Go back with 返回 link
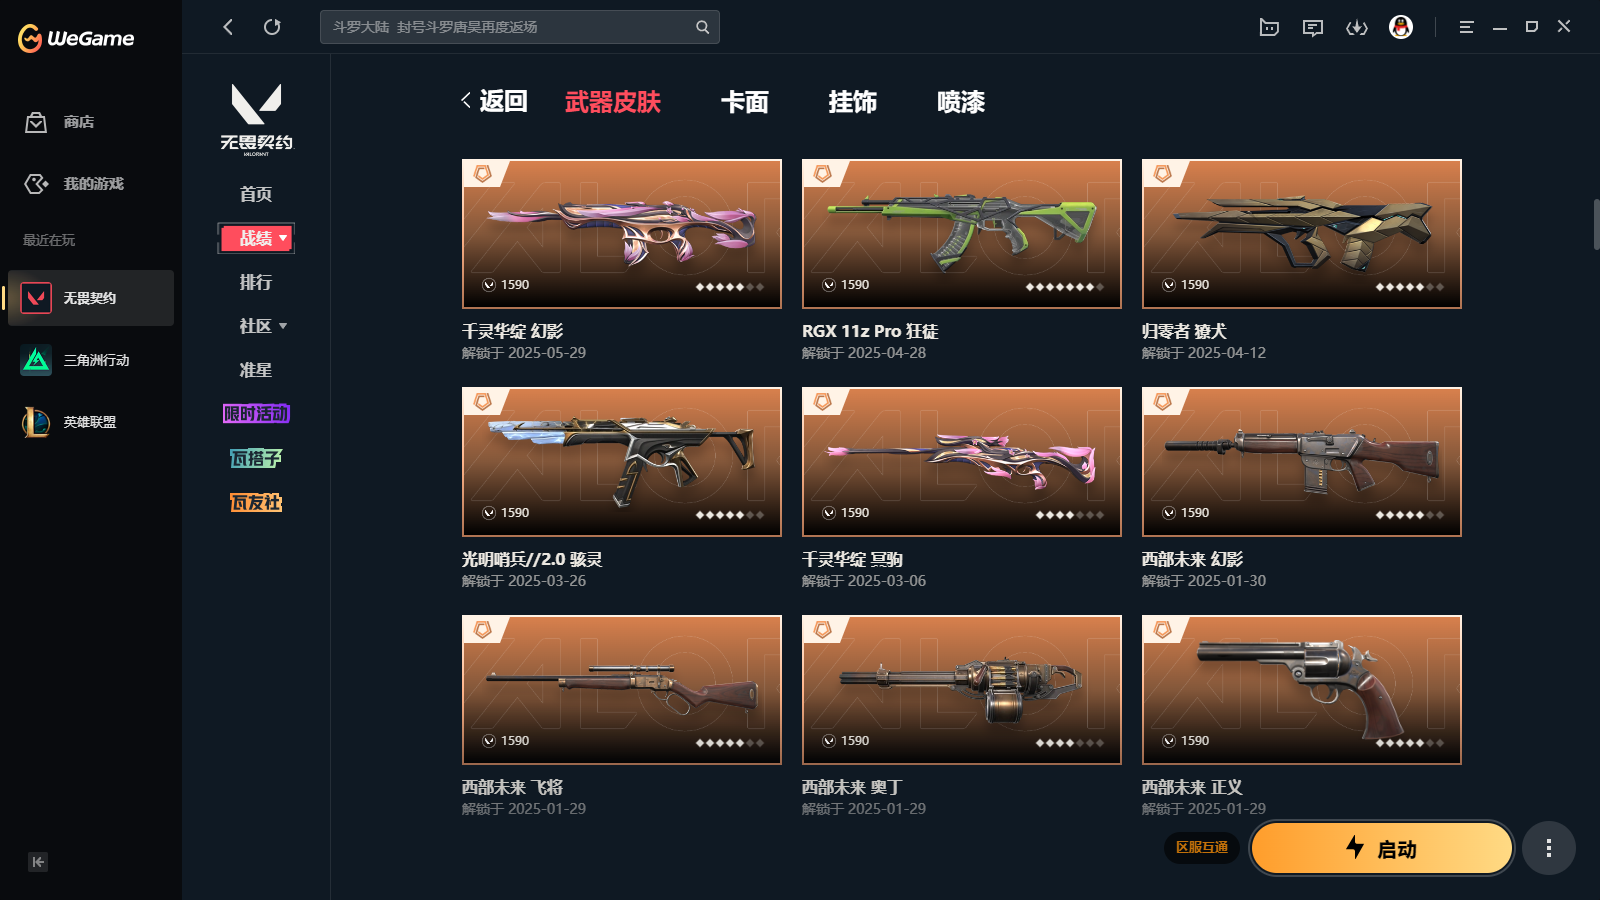Screen dimensions: 1600x900 point(494,101)
